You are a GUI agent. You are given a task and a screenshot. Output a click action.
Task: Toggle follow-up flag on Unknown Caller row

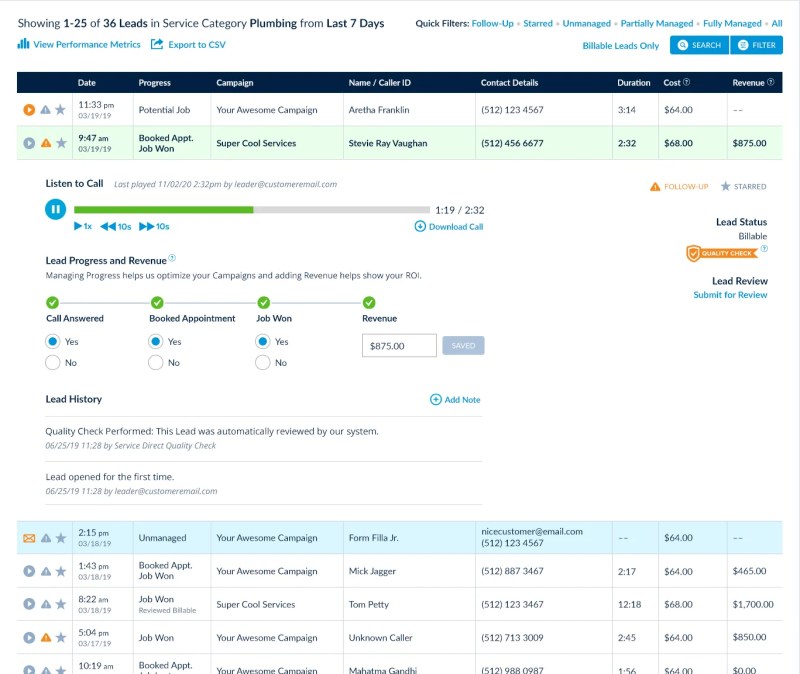tap(46, 637)
